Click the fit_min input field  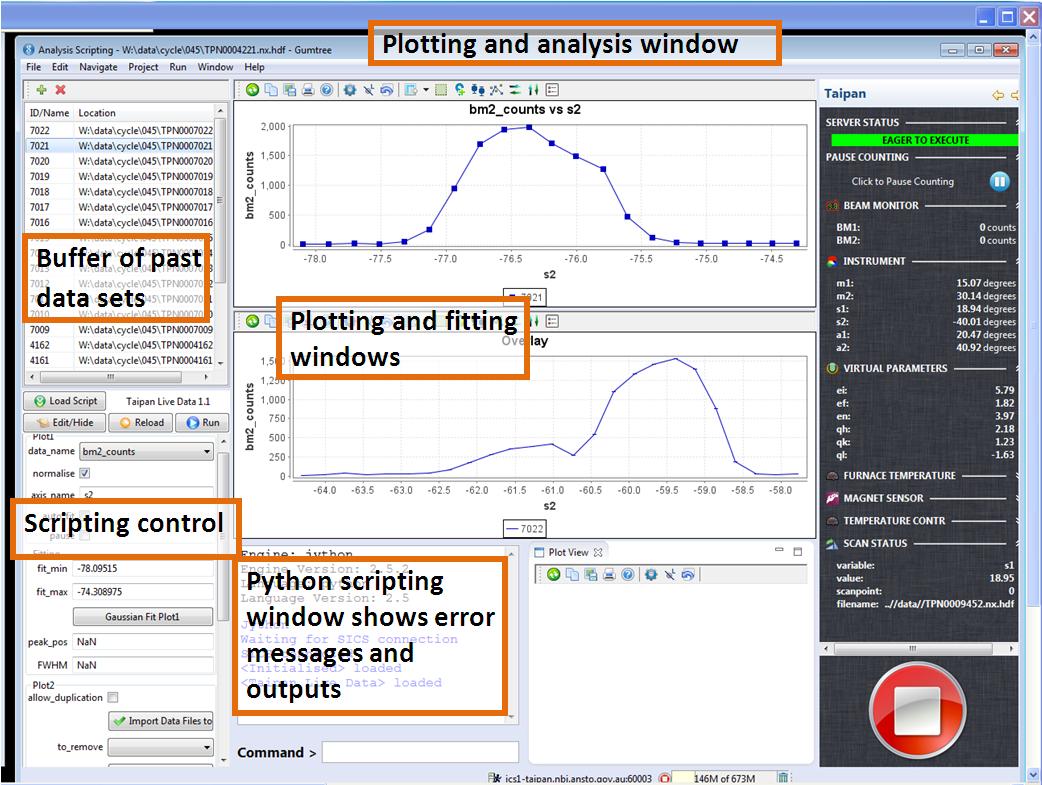pos(145,568)
